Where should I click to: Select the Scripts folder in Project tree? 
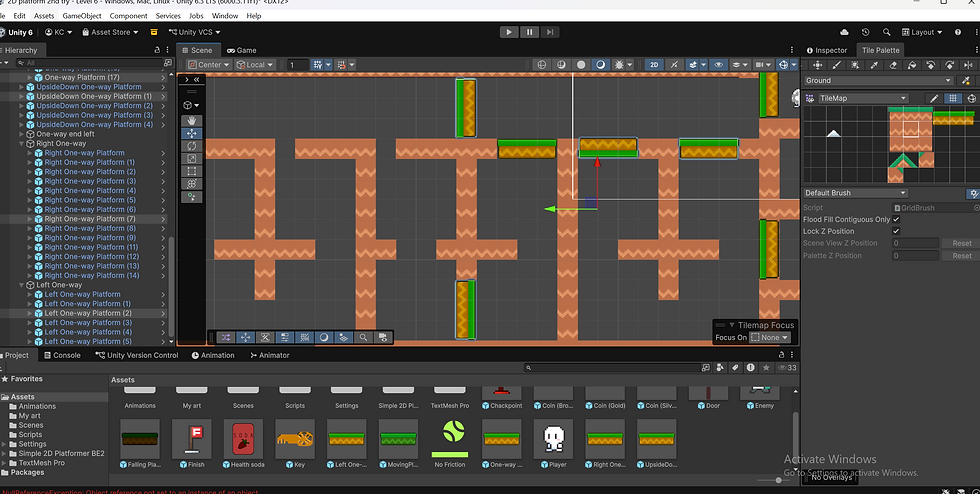coord(30,435)
